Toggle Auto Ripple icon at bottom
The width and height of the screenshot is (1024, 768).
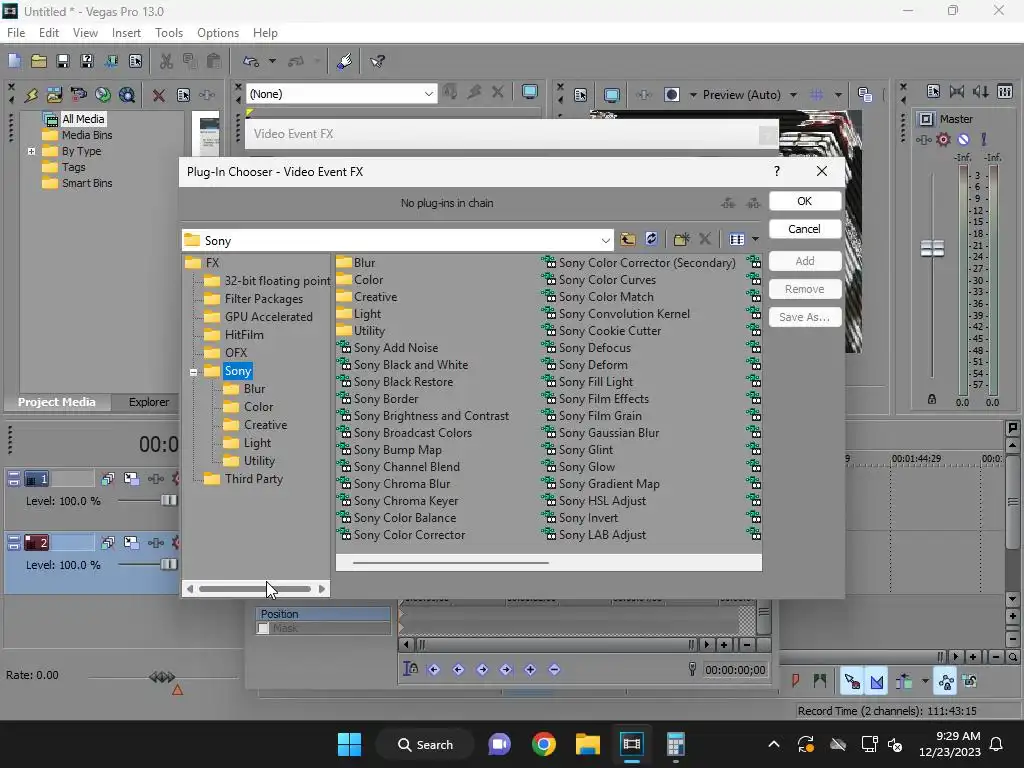904,682
